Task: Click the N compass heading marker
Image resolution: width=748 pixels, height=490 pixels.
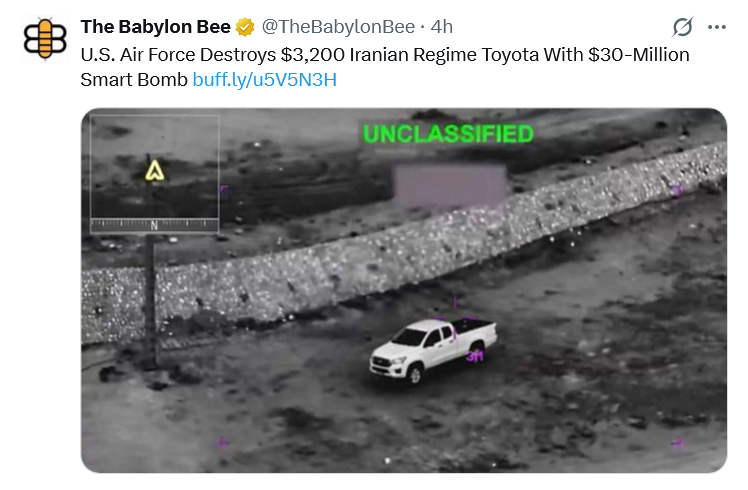Action: [154, 226]
